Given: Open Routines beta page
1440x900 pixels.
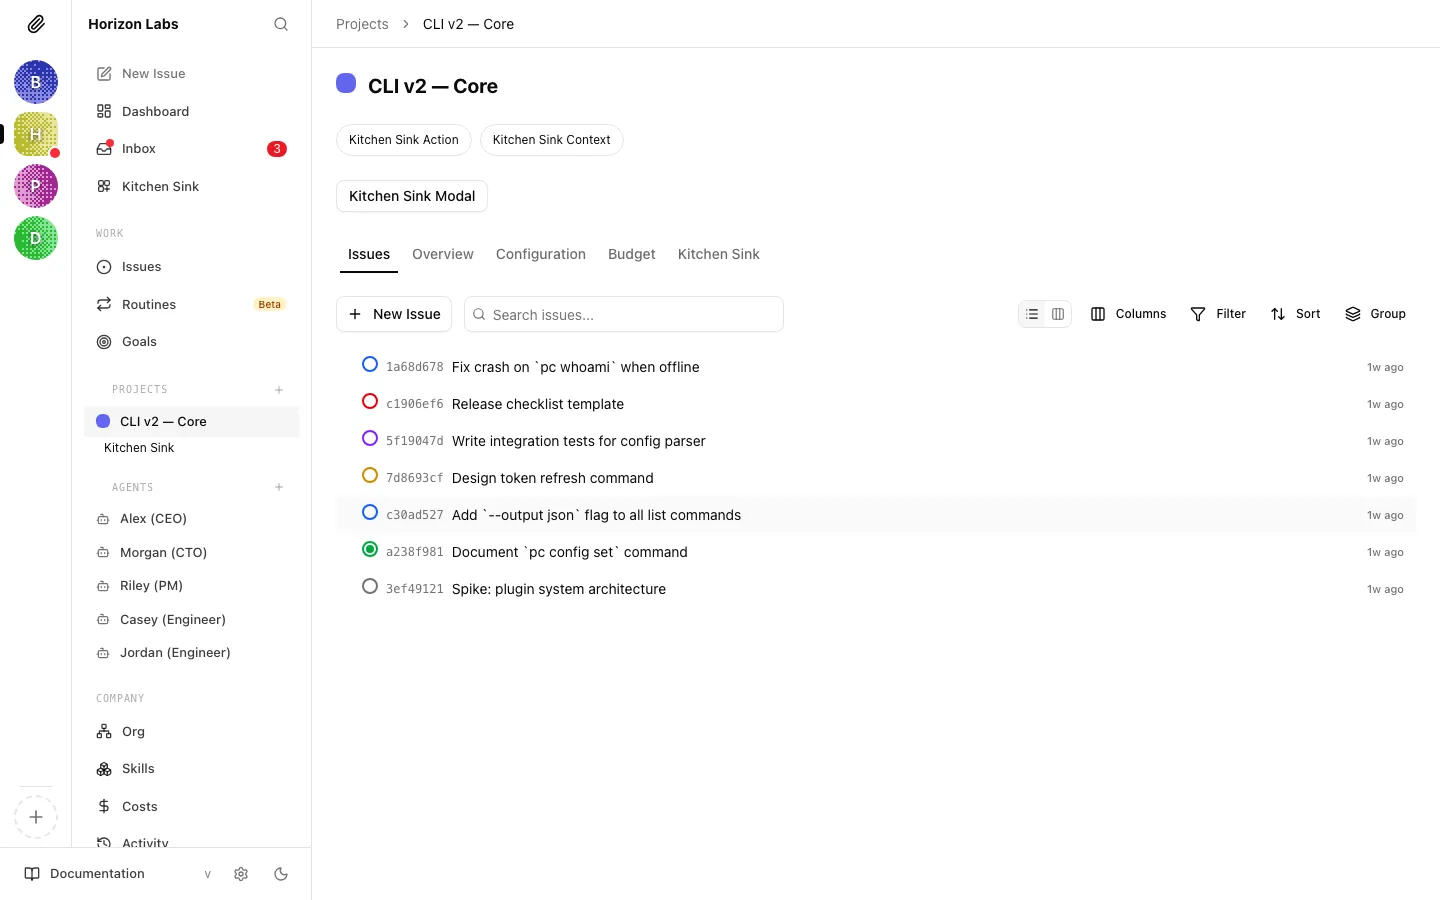Looking at the screenshot, I should point(191,304).
